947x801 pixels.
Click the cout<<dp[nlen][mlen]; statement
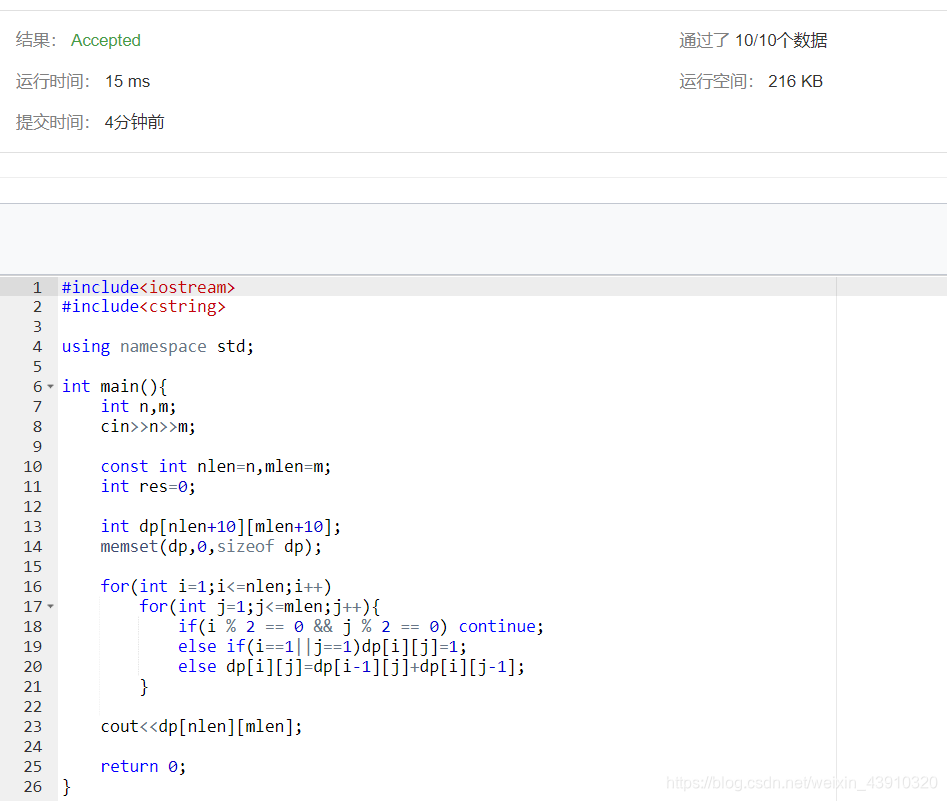201,727
